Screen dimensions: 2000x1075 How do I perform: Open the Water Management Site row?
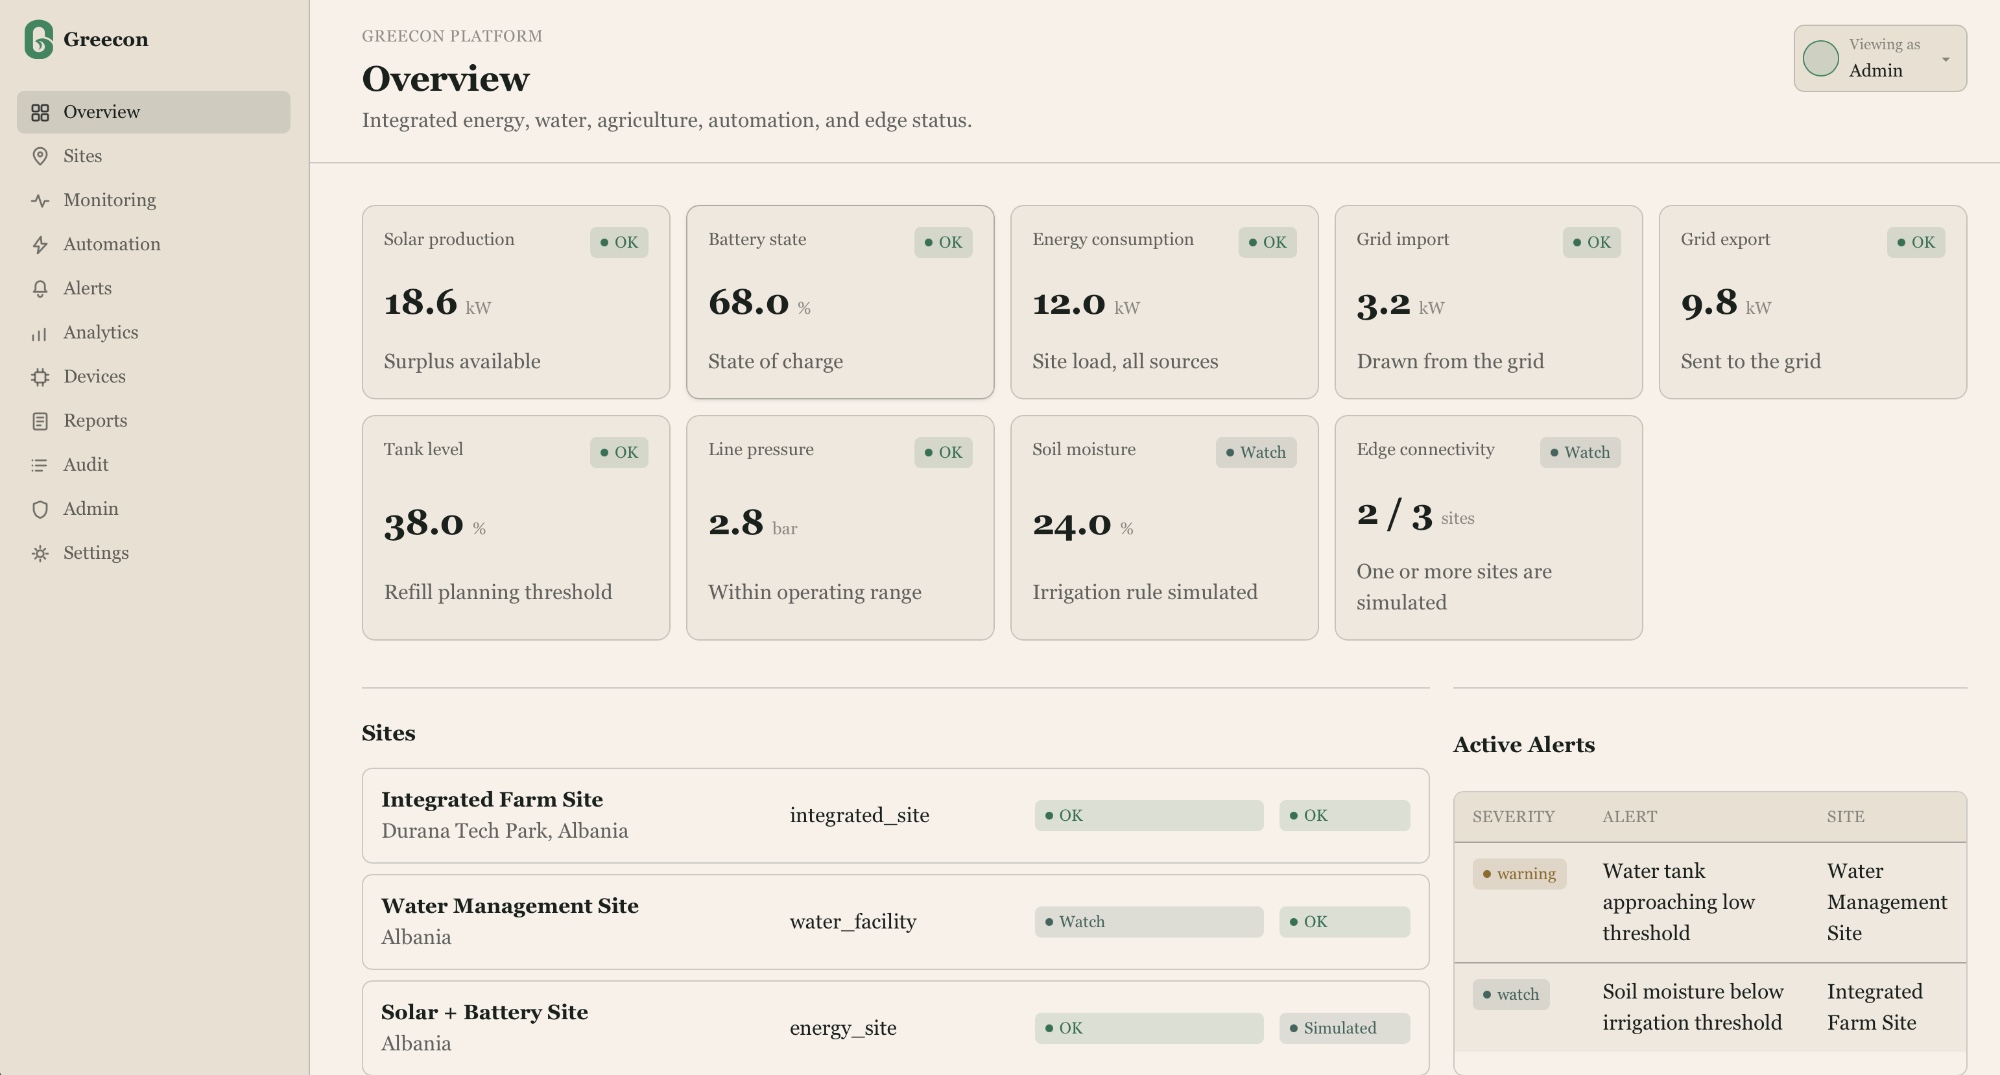895,921
